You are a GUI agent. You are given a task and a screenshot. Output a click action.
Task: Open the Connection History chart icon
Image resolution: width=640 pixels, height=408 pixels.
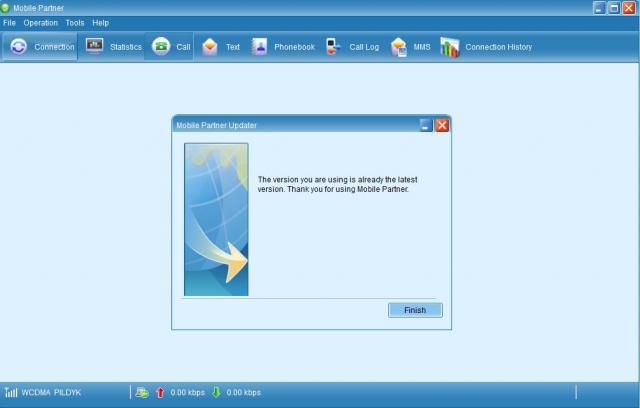point(450,47)
